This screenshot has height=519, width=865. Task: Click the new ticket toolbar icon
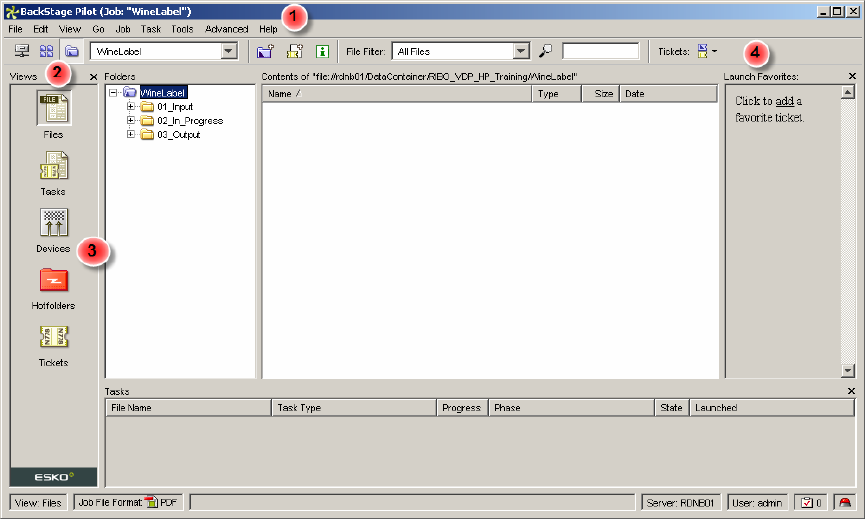point(295,51)
